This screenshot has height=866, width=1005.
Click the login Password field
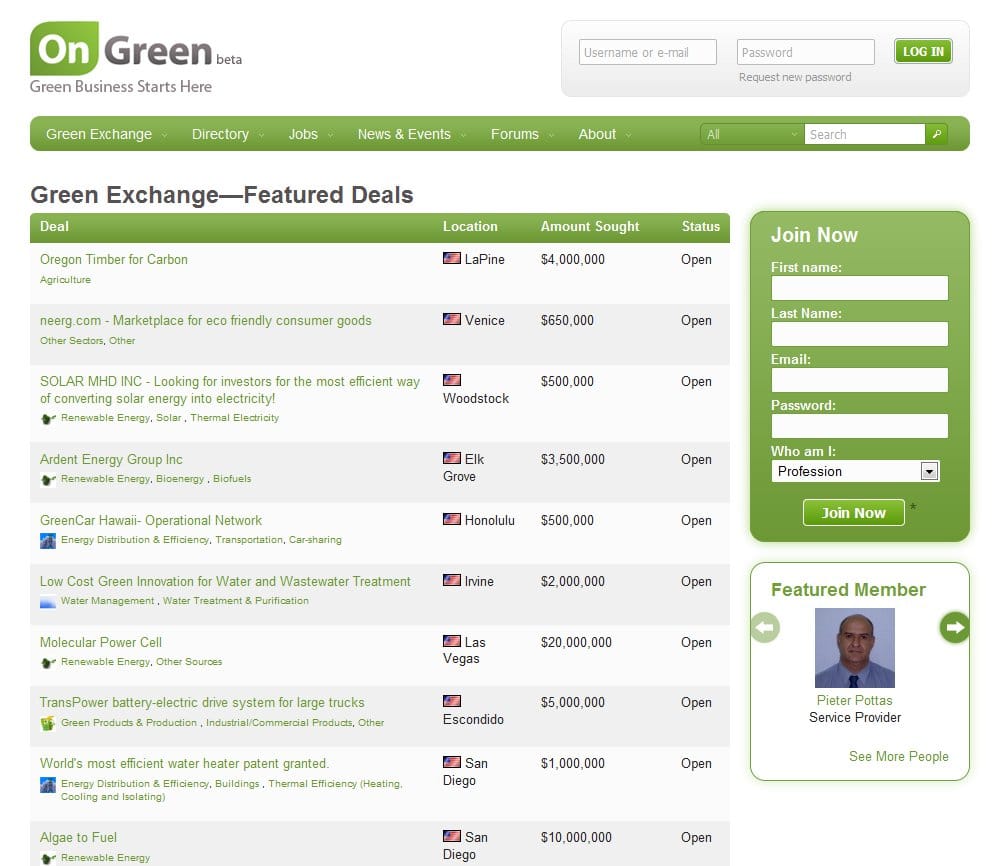[806, 52]
